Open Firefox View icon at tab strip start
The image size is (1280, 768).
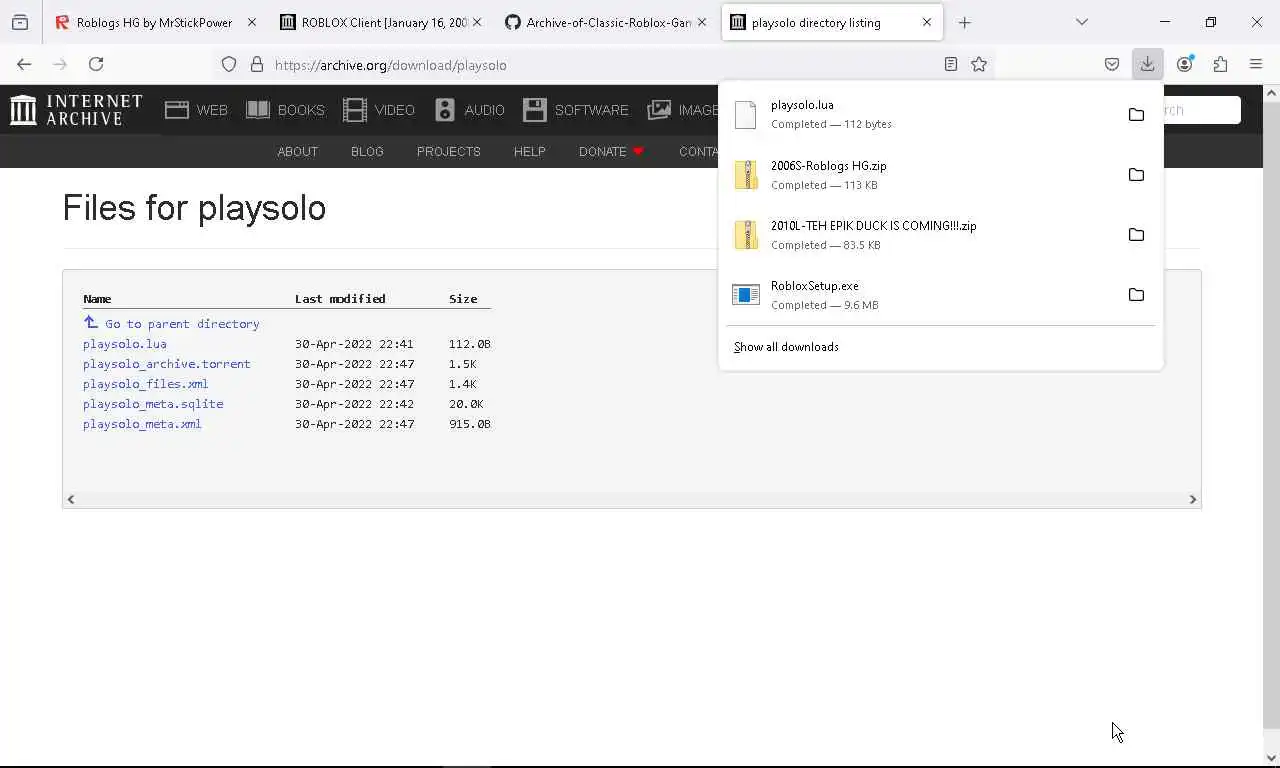(x=20, y=22)
